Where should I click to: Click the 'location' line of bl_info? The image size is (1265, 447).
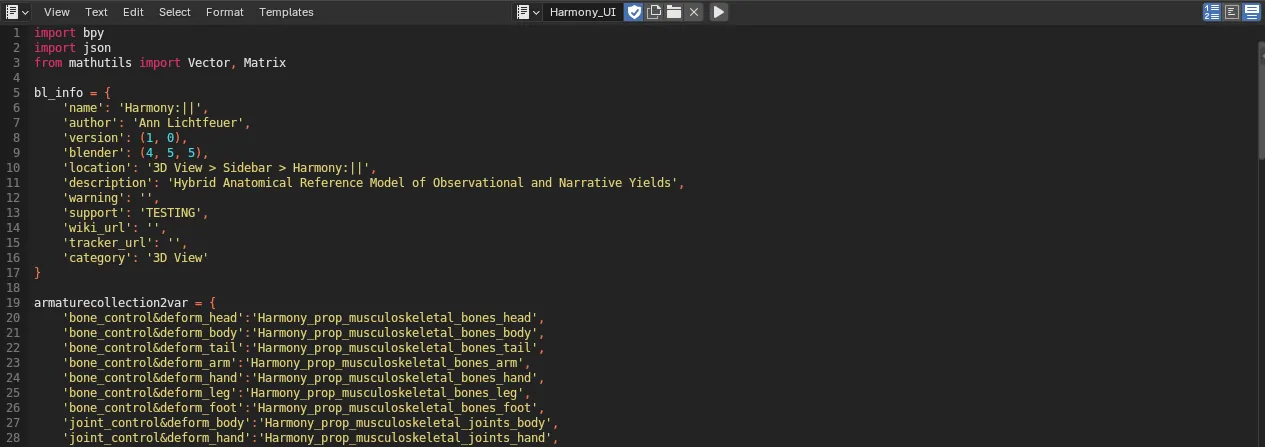pos(218,168)
